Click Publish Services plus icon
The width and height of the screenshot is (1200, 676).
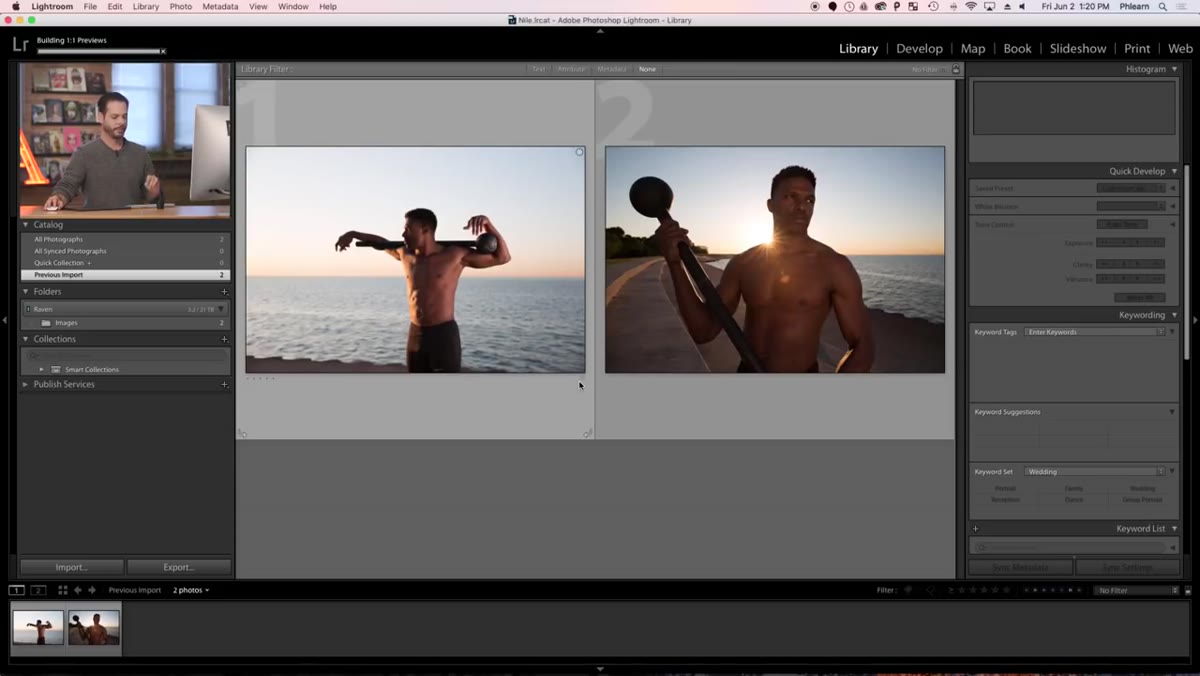[224, 384]
